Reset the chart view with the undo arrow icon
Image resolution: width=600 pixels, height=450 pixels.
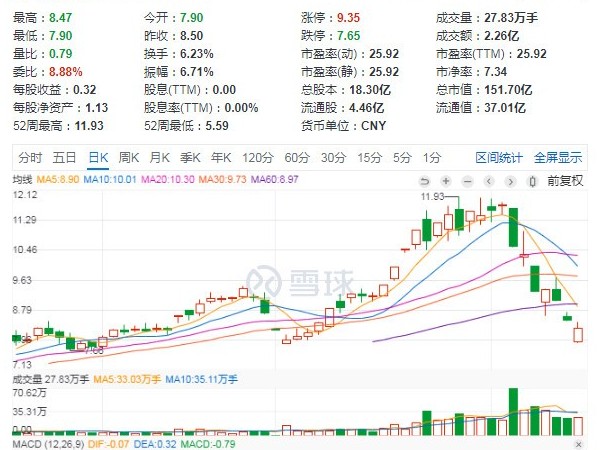click(424, 181)
